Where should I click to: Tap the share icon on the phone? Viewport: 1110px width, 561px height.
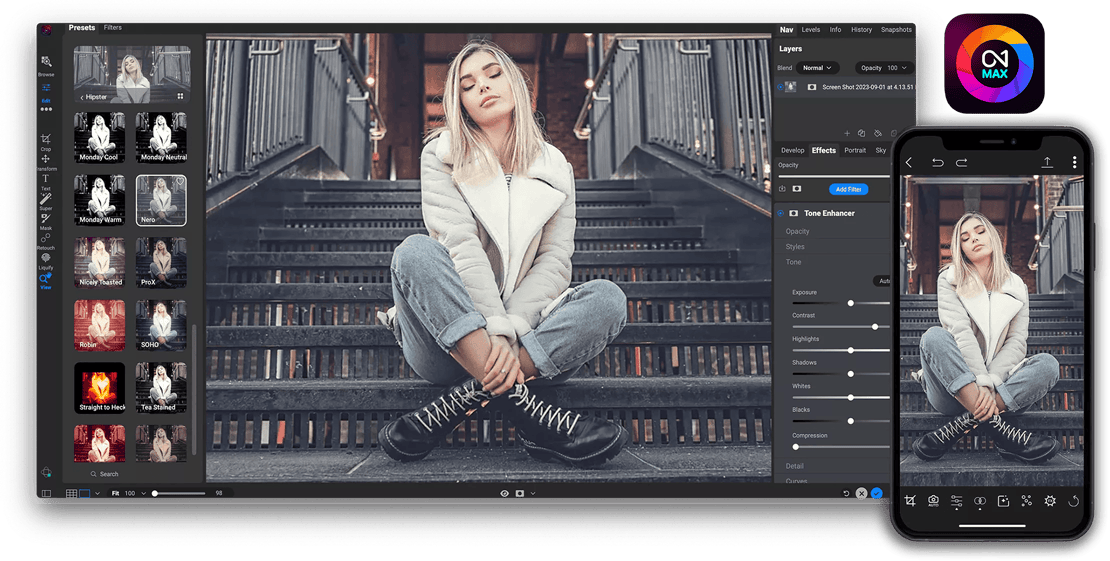(x=1047, y=162)
